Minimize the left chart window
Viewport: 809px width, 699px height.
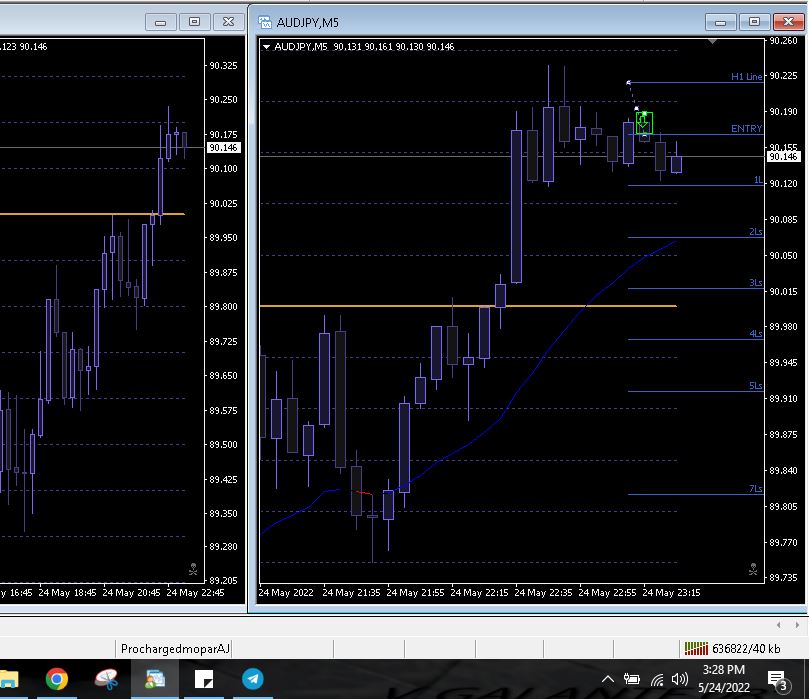coord(160,22)
